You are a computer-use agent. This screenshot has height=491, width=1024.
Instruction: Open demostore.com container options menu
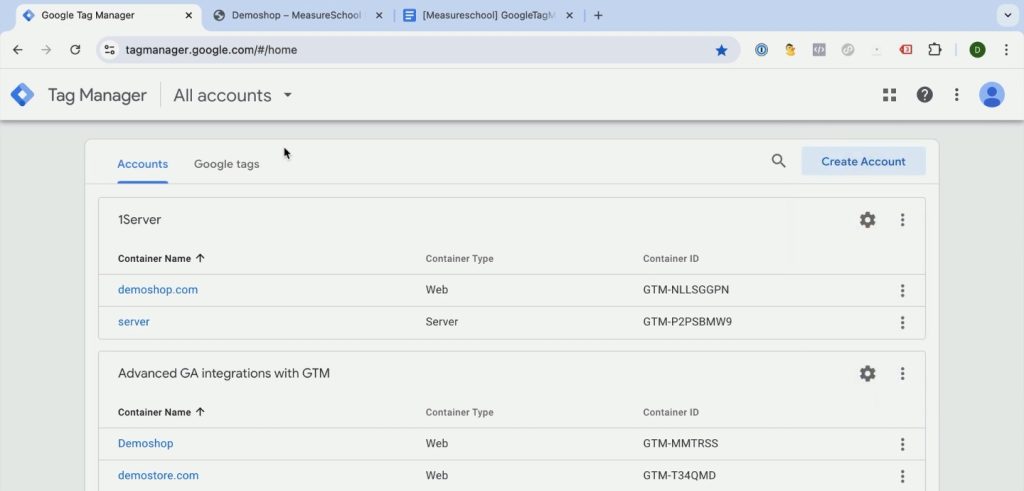903,476
